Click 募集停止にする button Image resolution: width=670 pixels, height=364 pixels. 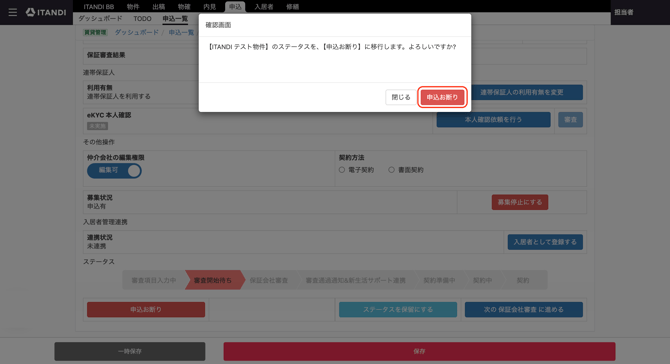[520, 202]
